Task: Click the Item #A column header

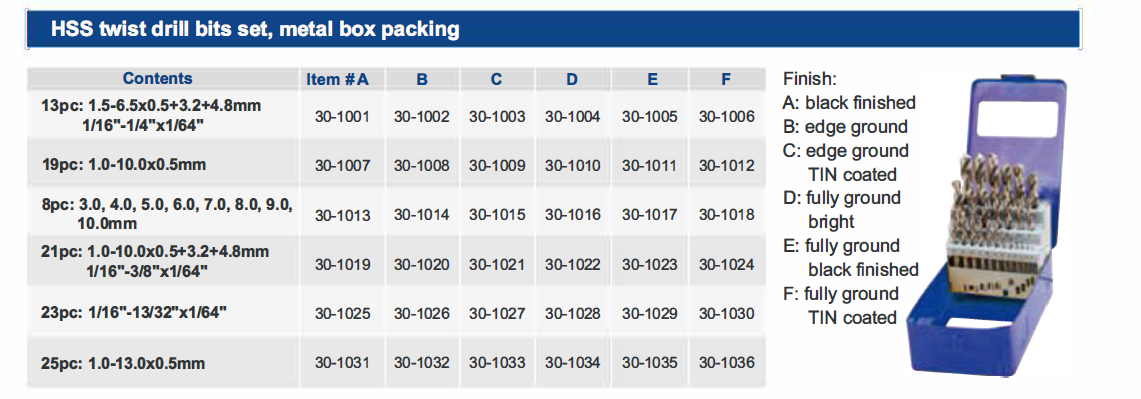Action: [337, 80]
